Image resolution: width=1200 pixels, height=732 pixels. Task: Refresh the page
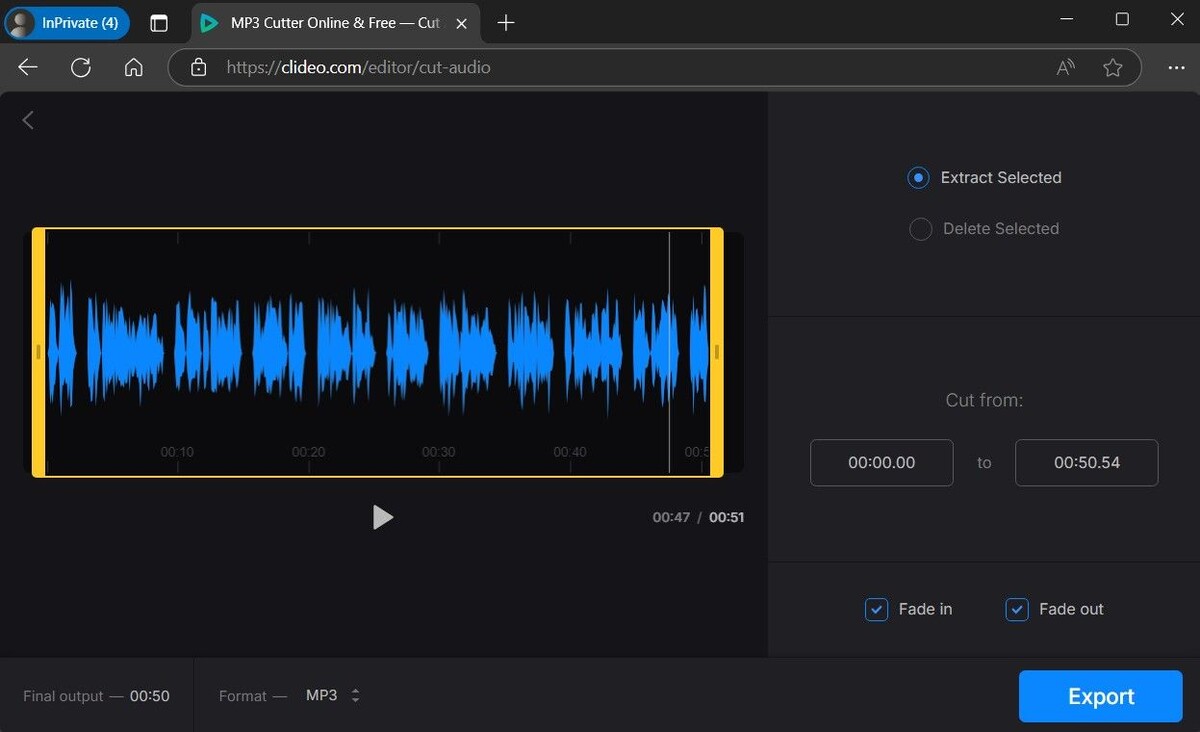click(x=81, y=67)
